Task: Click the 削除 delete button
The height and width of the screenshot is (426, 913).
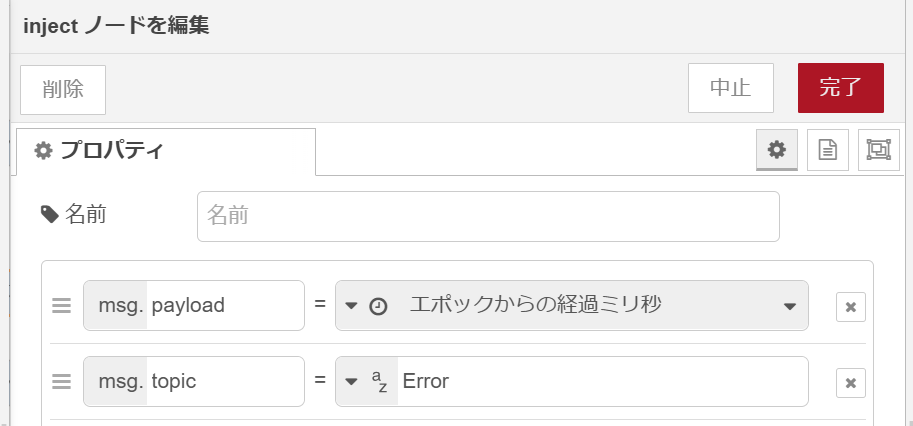Action: (x=63, y=90)
